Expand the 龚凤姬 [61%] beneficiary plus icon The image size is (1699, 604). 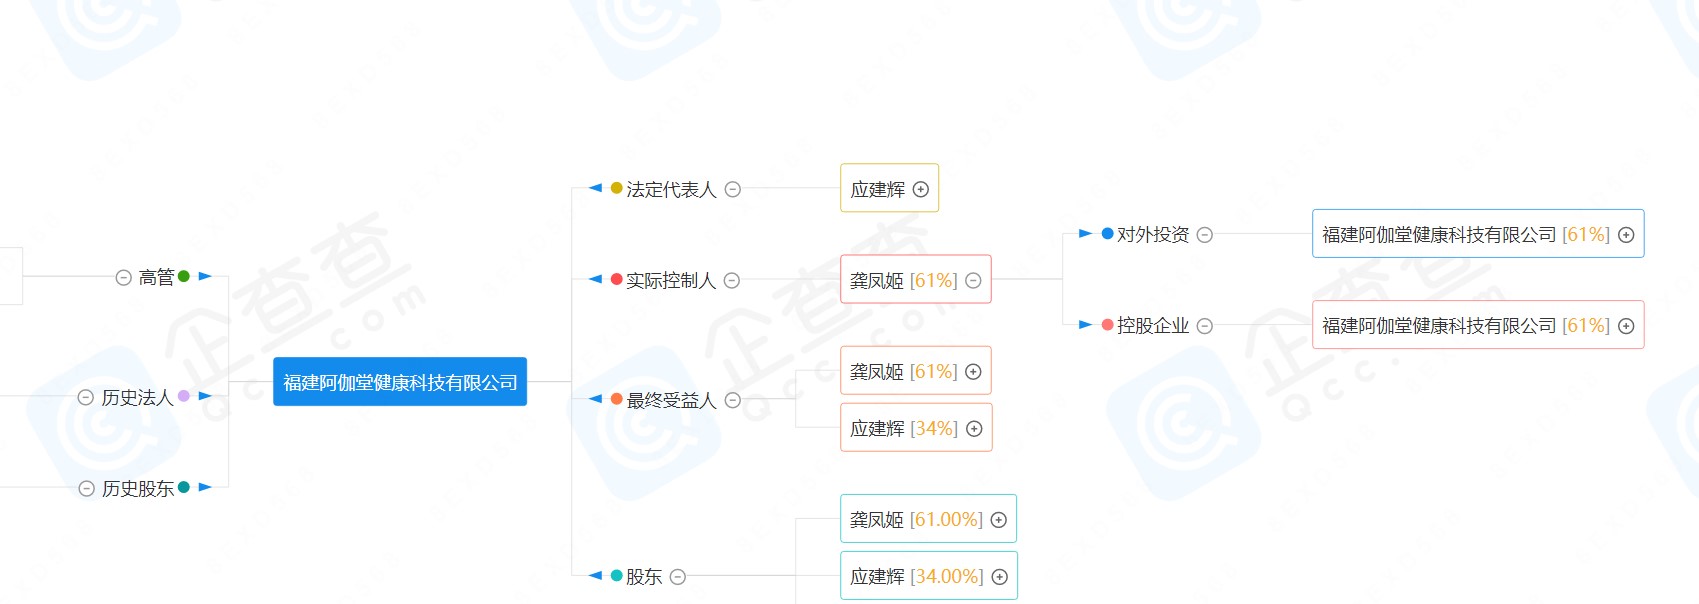click(973, 372)
